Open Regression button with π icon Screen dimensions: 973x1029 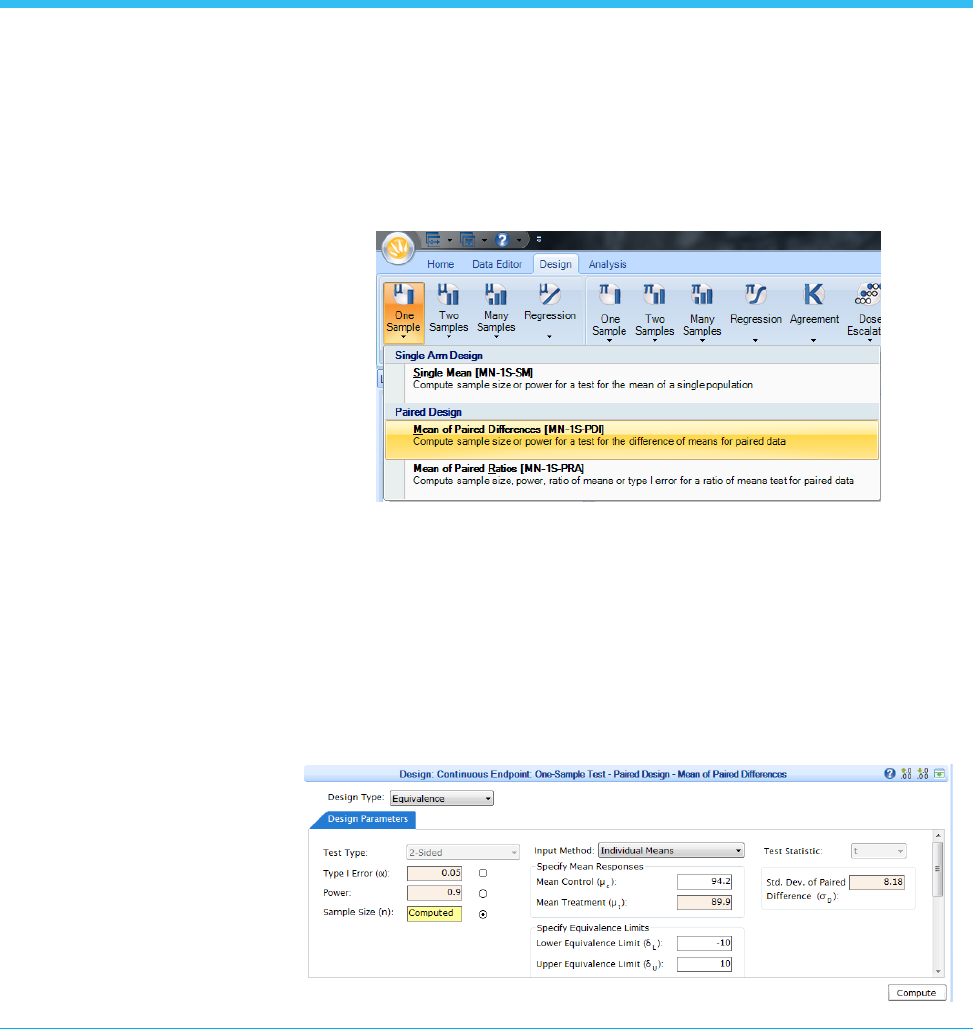click(756, 312)
